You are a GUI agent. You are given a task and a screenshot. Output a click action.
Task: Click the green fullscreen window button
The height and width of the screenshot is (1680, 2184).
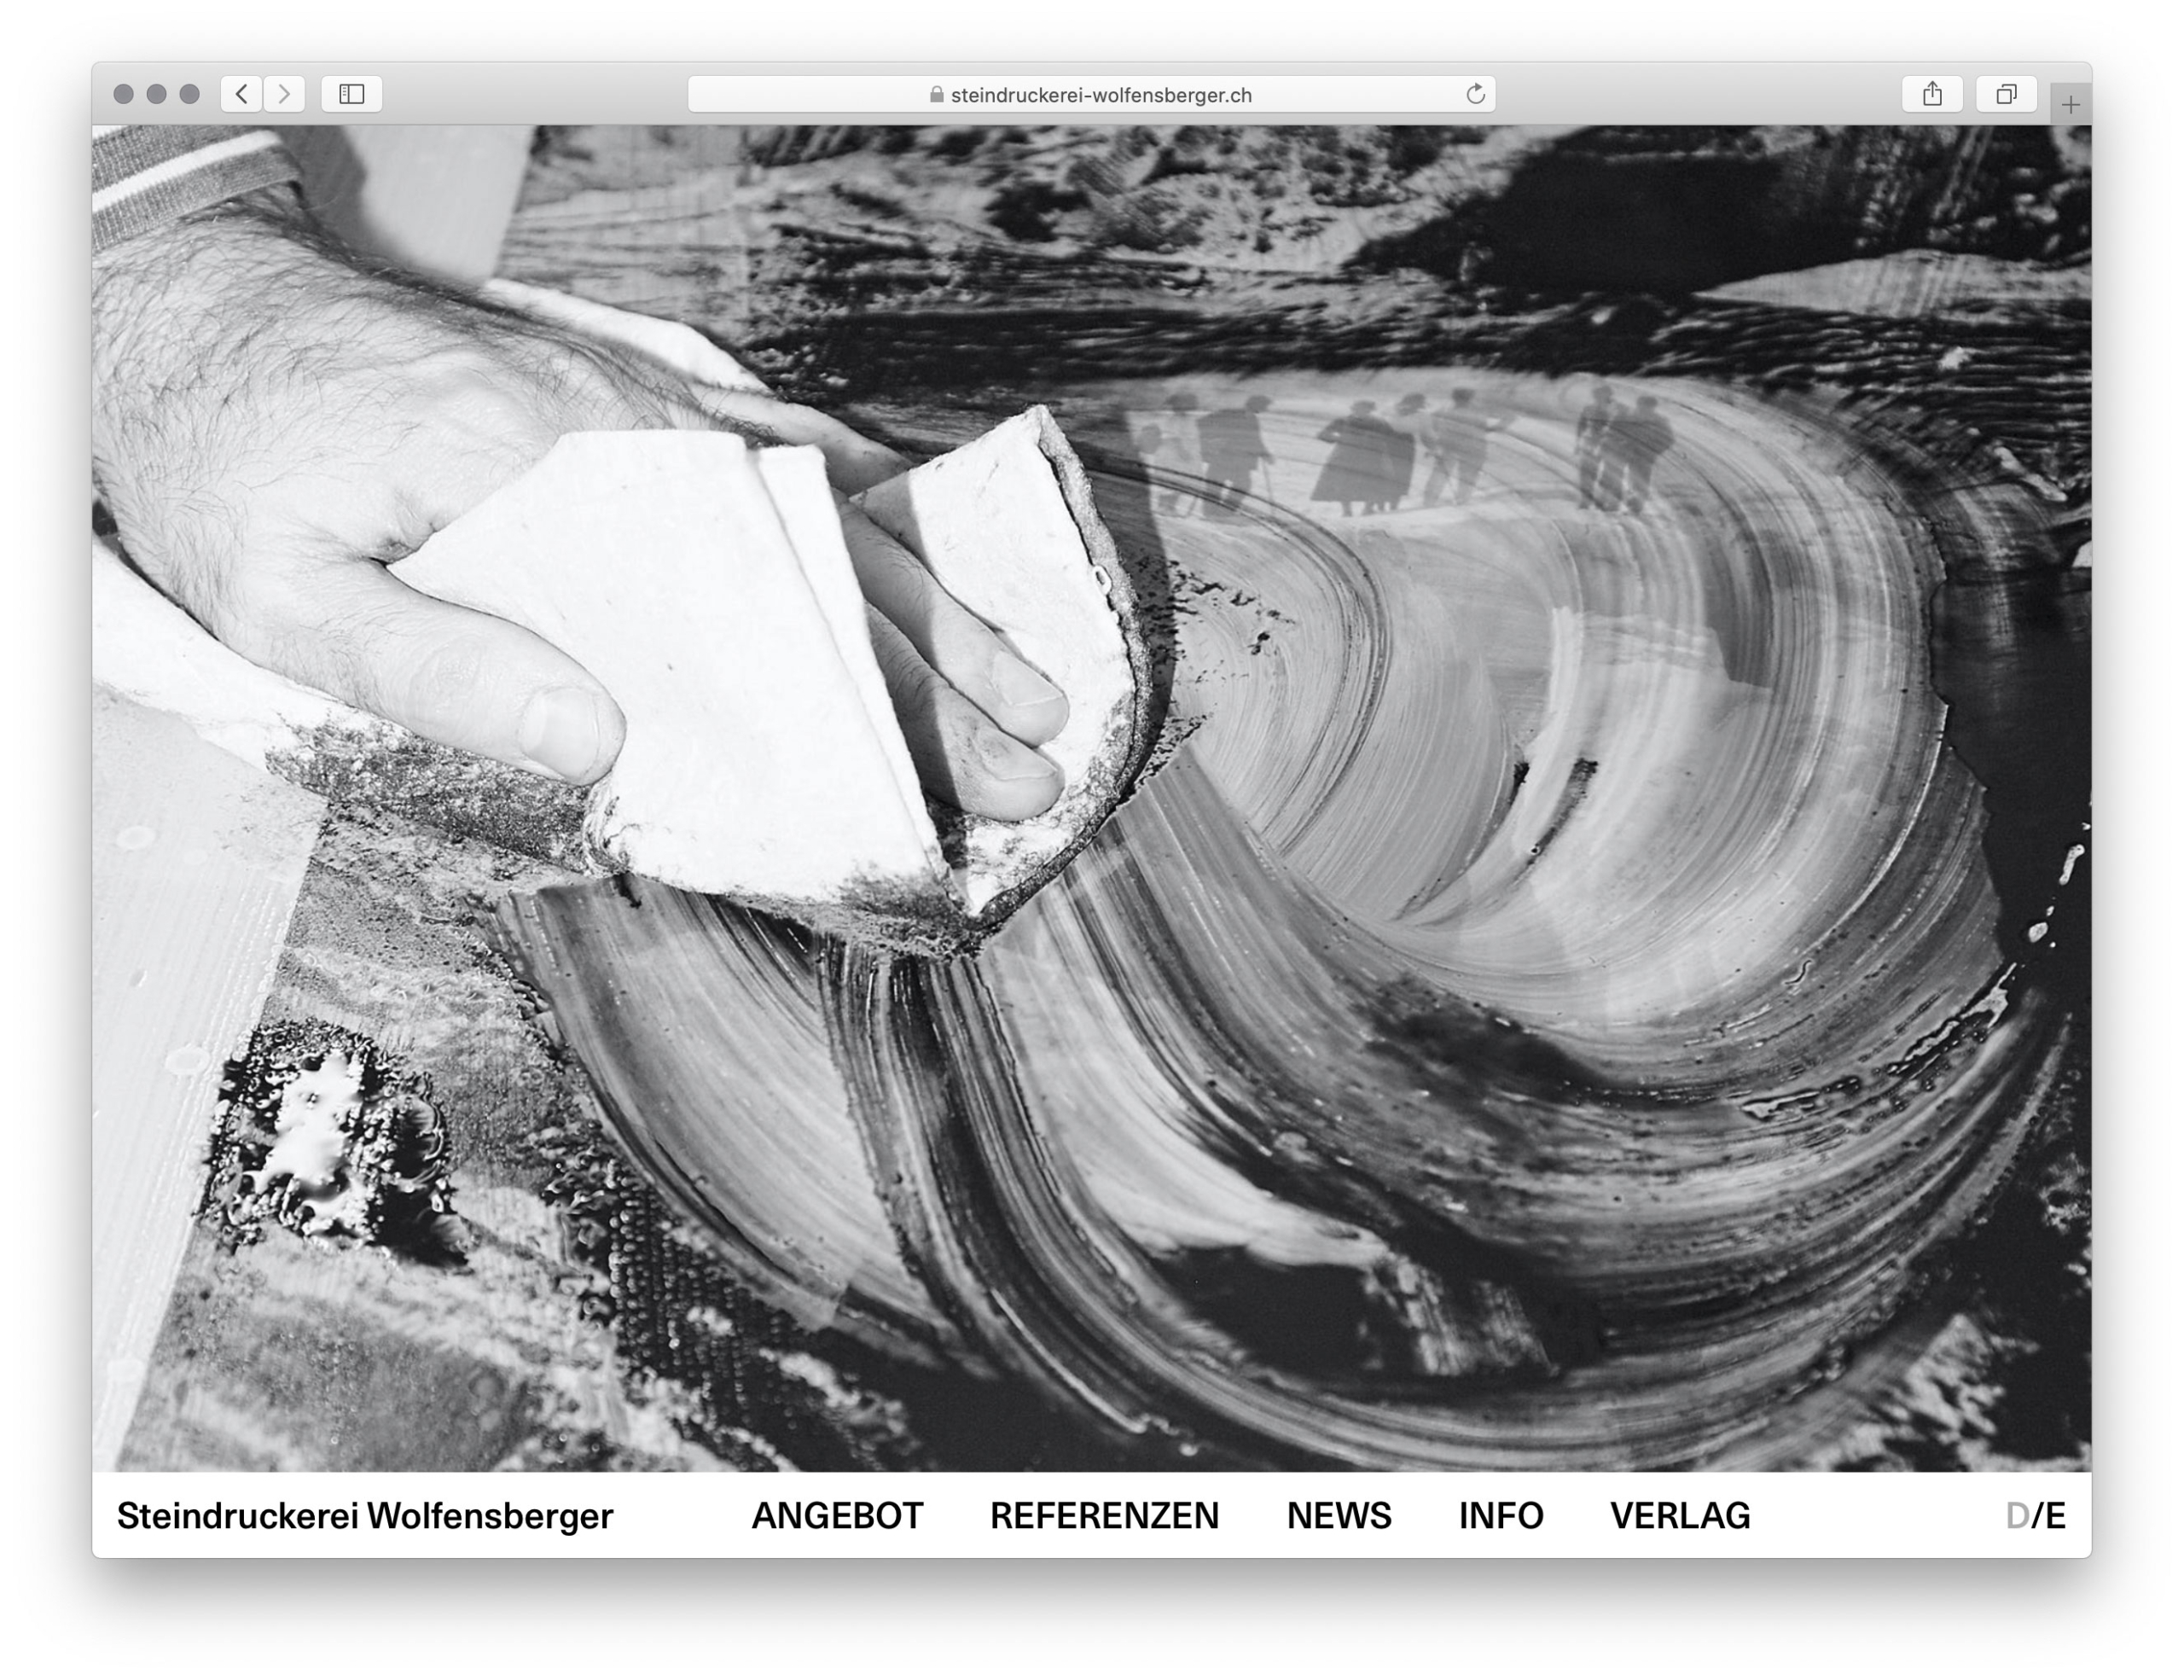(189, 94)
